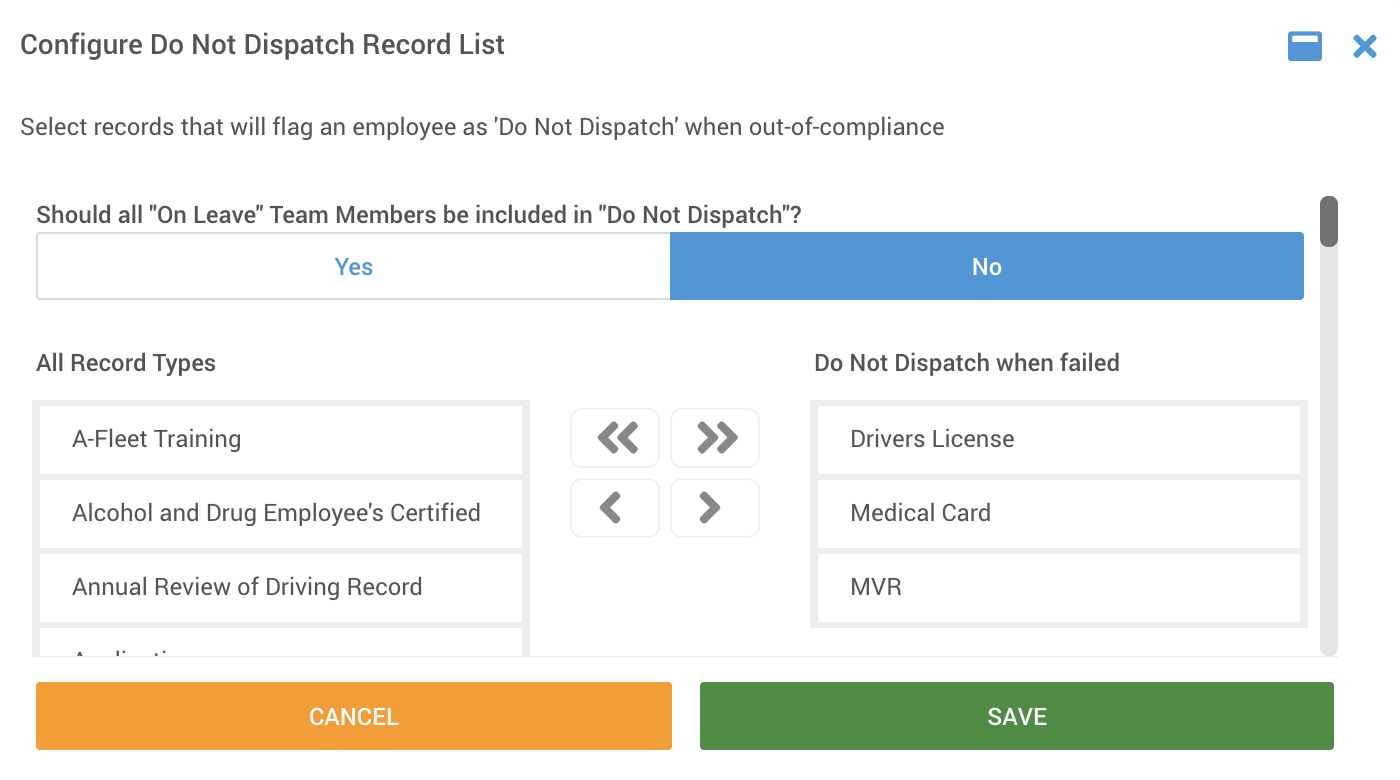Select 'MVR' in the right column
1400x780 pixels.
(1059, 587)
